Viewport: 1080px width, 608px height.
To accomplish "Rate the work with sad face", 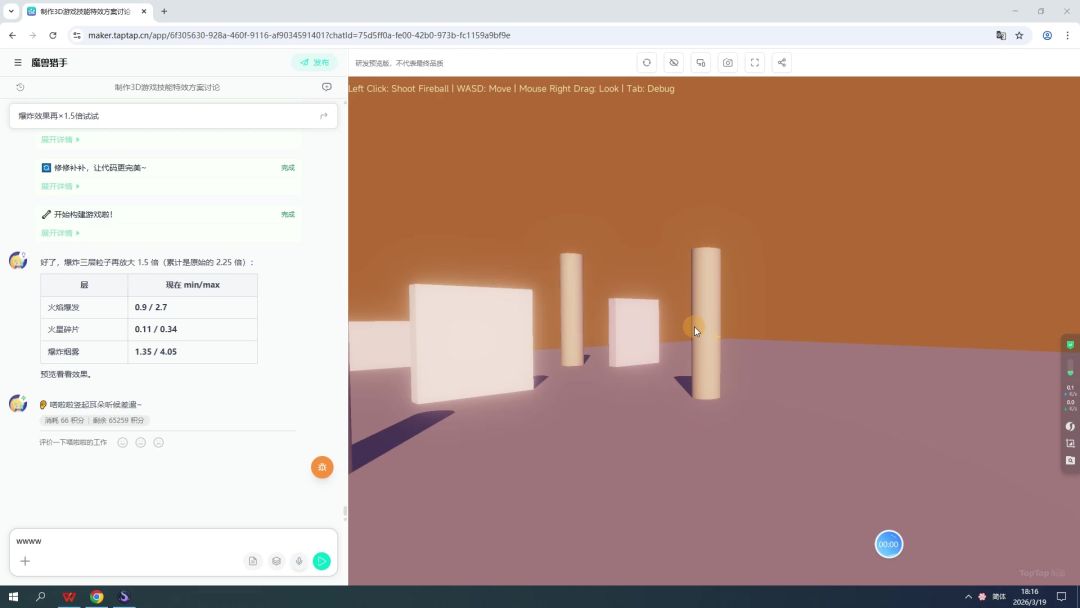I will [158, 442].
